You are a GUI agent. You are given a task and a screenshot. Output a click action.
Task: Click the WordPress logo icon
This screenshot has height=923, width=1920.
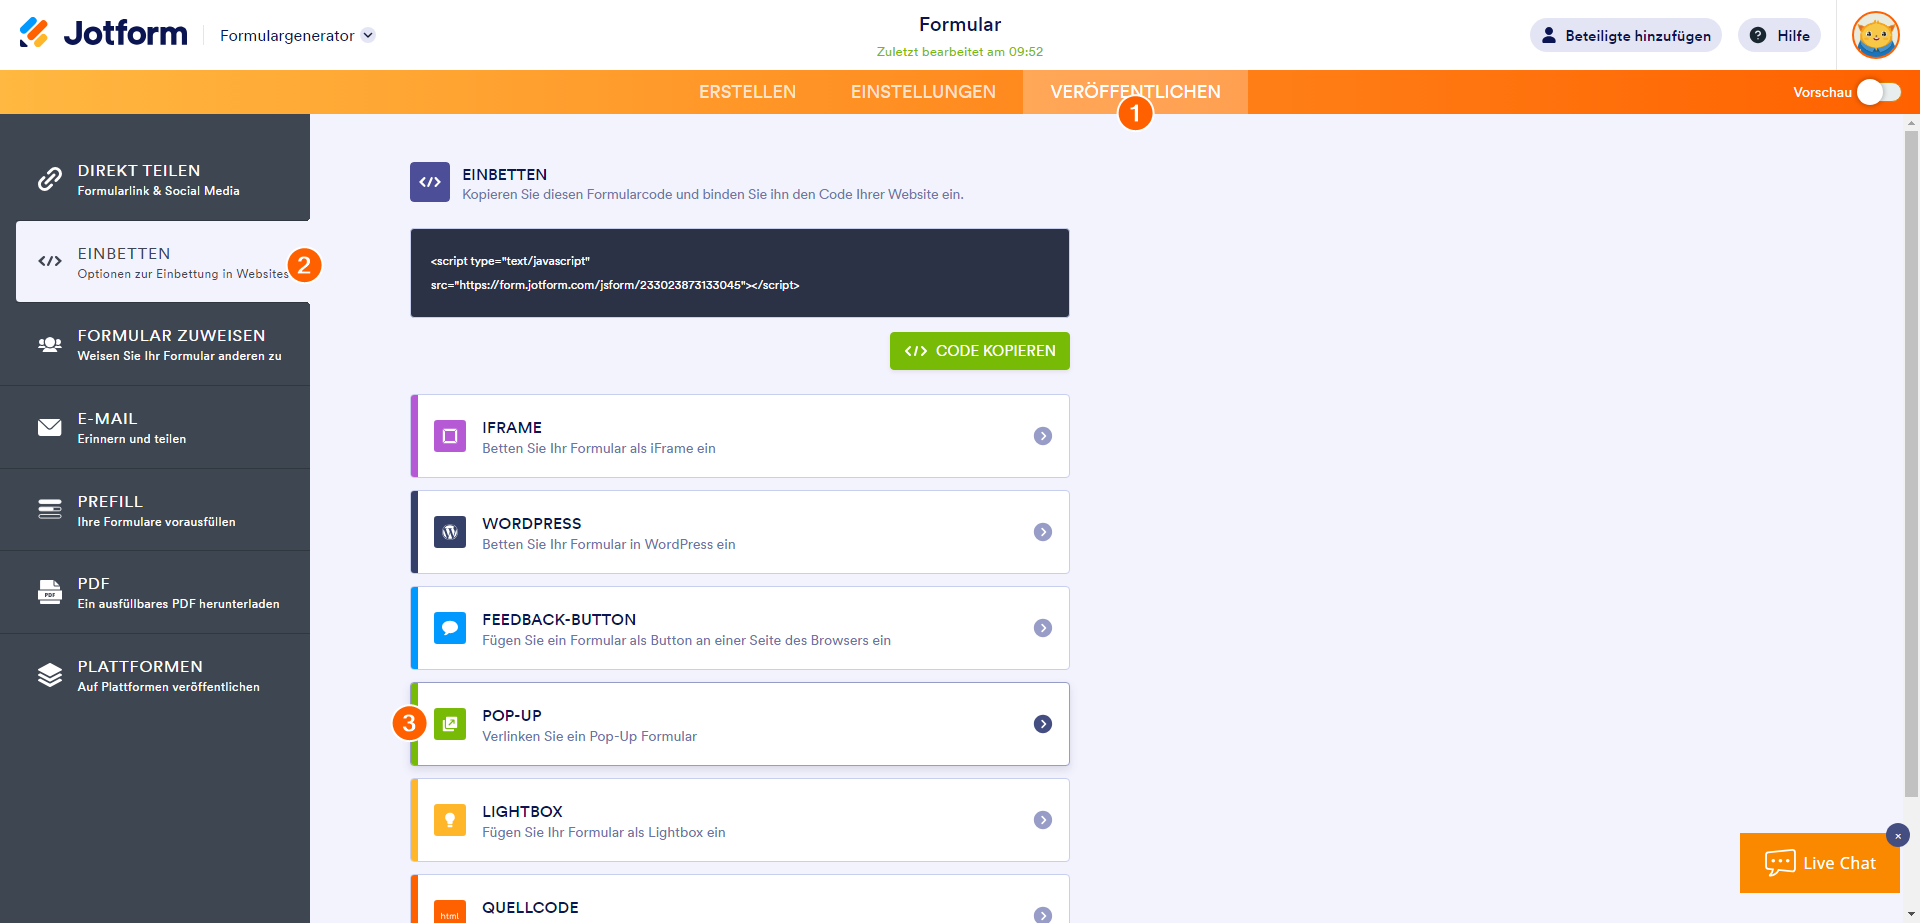(x=450, y=532)
